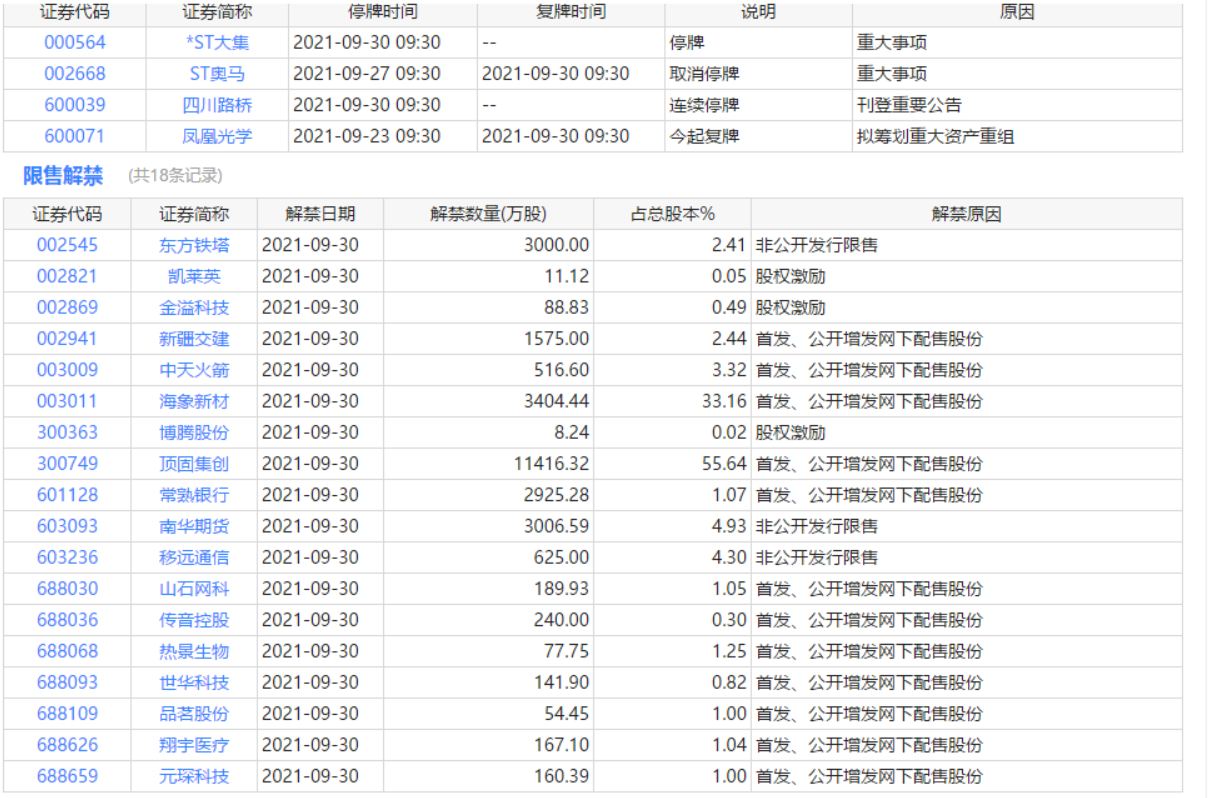Select stock code 002869
1208x798 pixels.
point(67,307)
